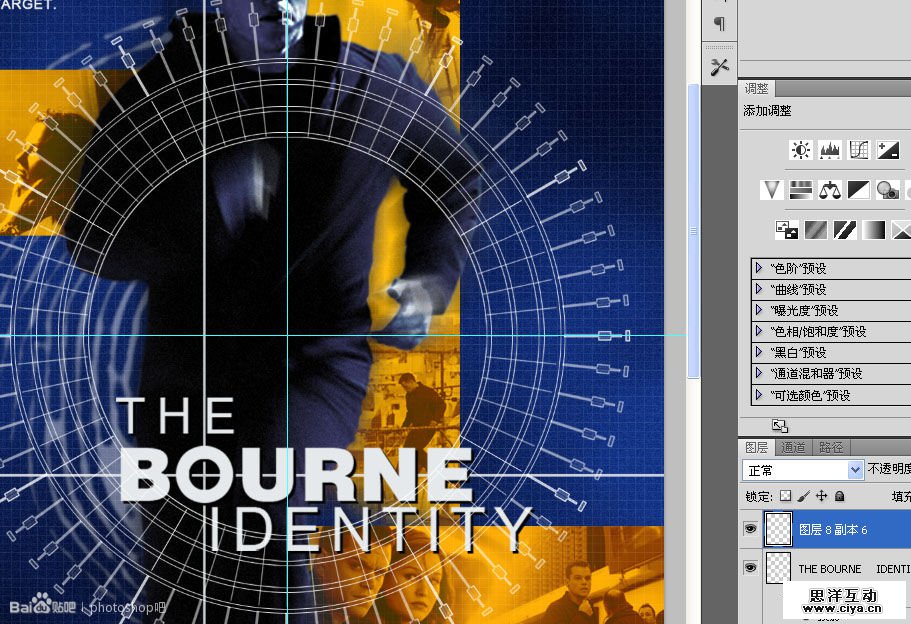Open the tool presets wrench icon

[x=719, y=67]
